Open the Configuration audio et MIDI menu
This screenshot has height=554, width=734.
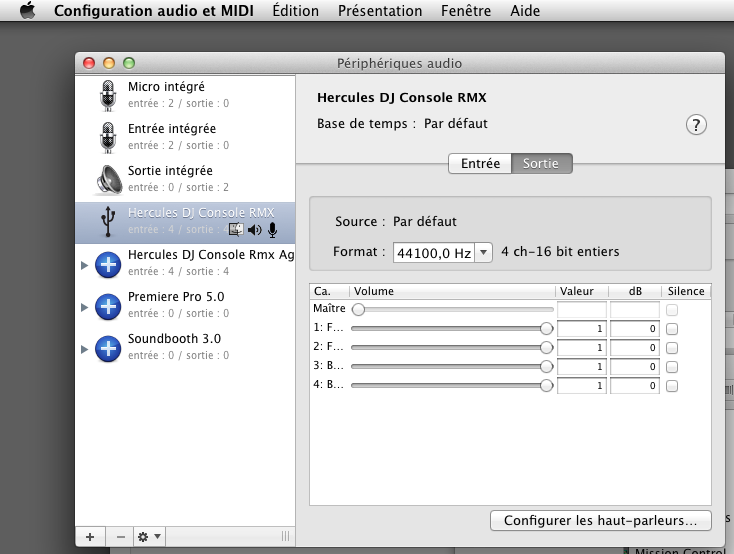tap(154, 10)
